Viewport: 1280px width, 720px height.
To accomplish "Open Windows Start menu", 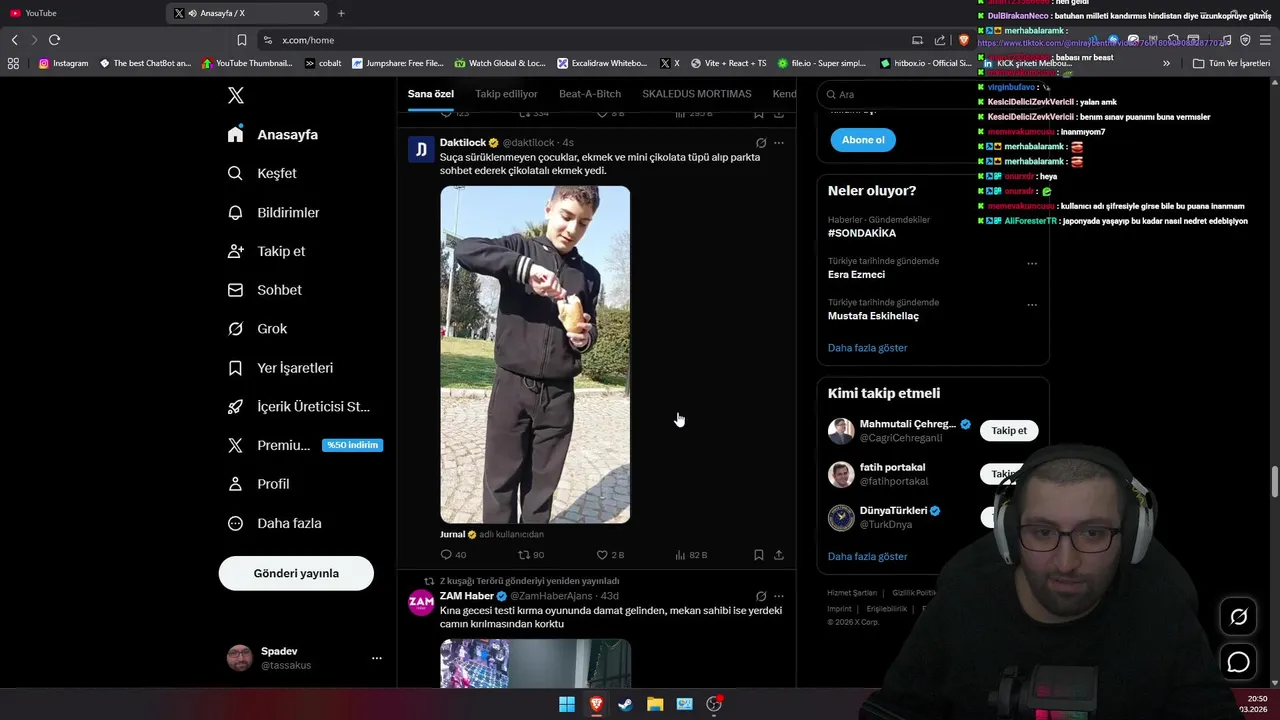I will coord(567,704).
